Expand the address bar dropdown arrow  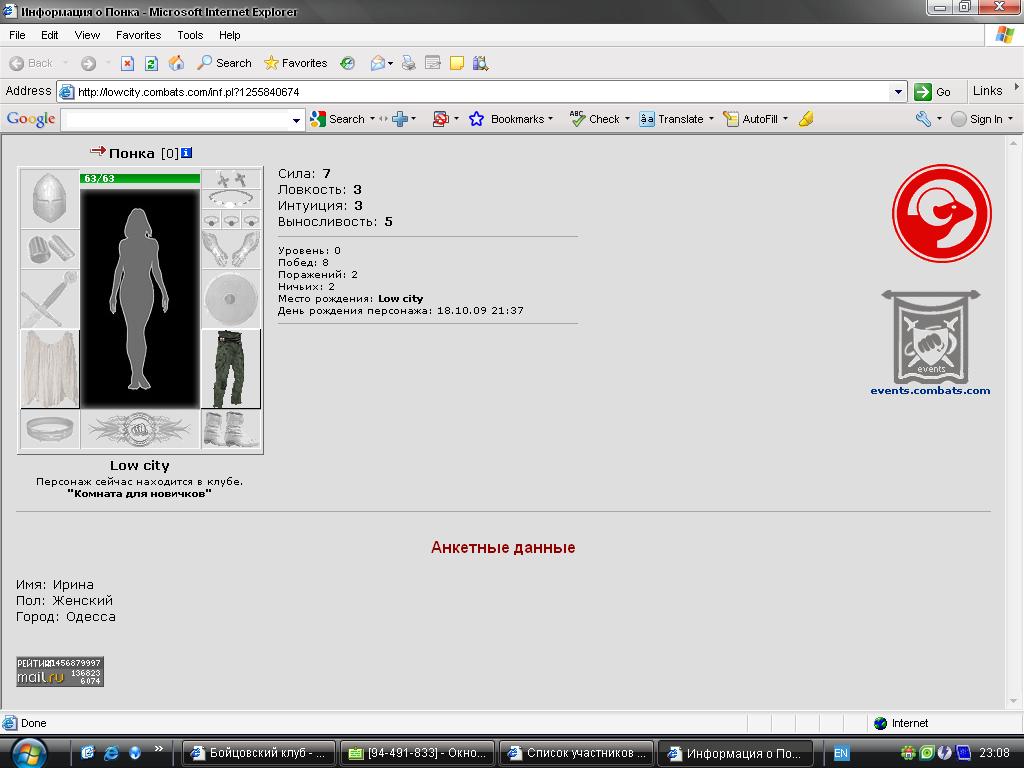898,92
